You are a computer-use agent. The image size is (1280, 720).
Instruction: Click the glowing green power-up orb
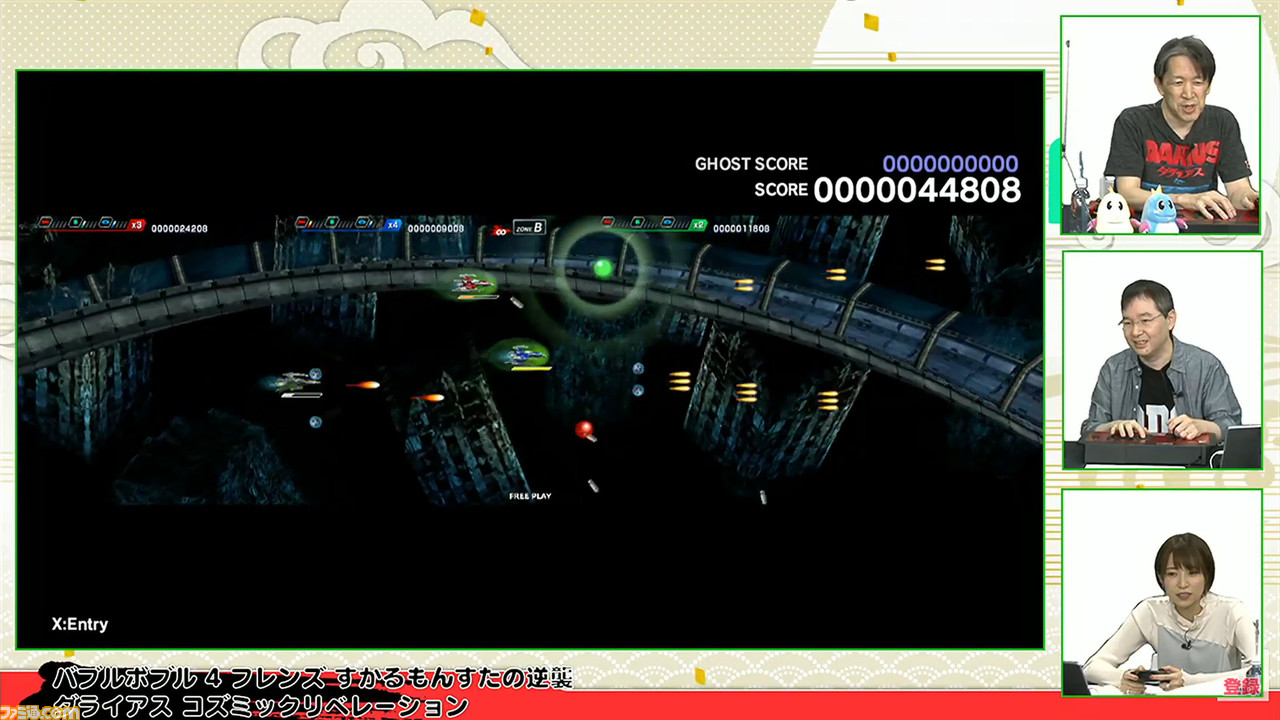coord(602,267)
